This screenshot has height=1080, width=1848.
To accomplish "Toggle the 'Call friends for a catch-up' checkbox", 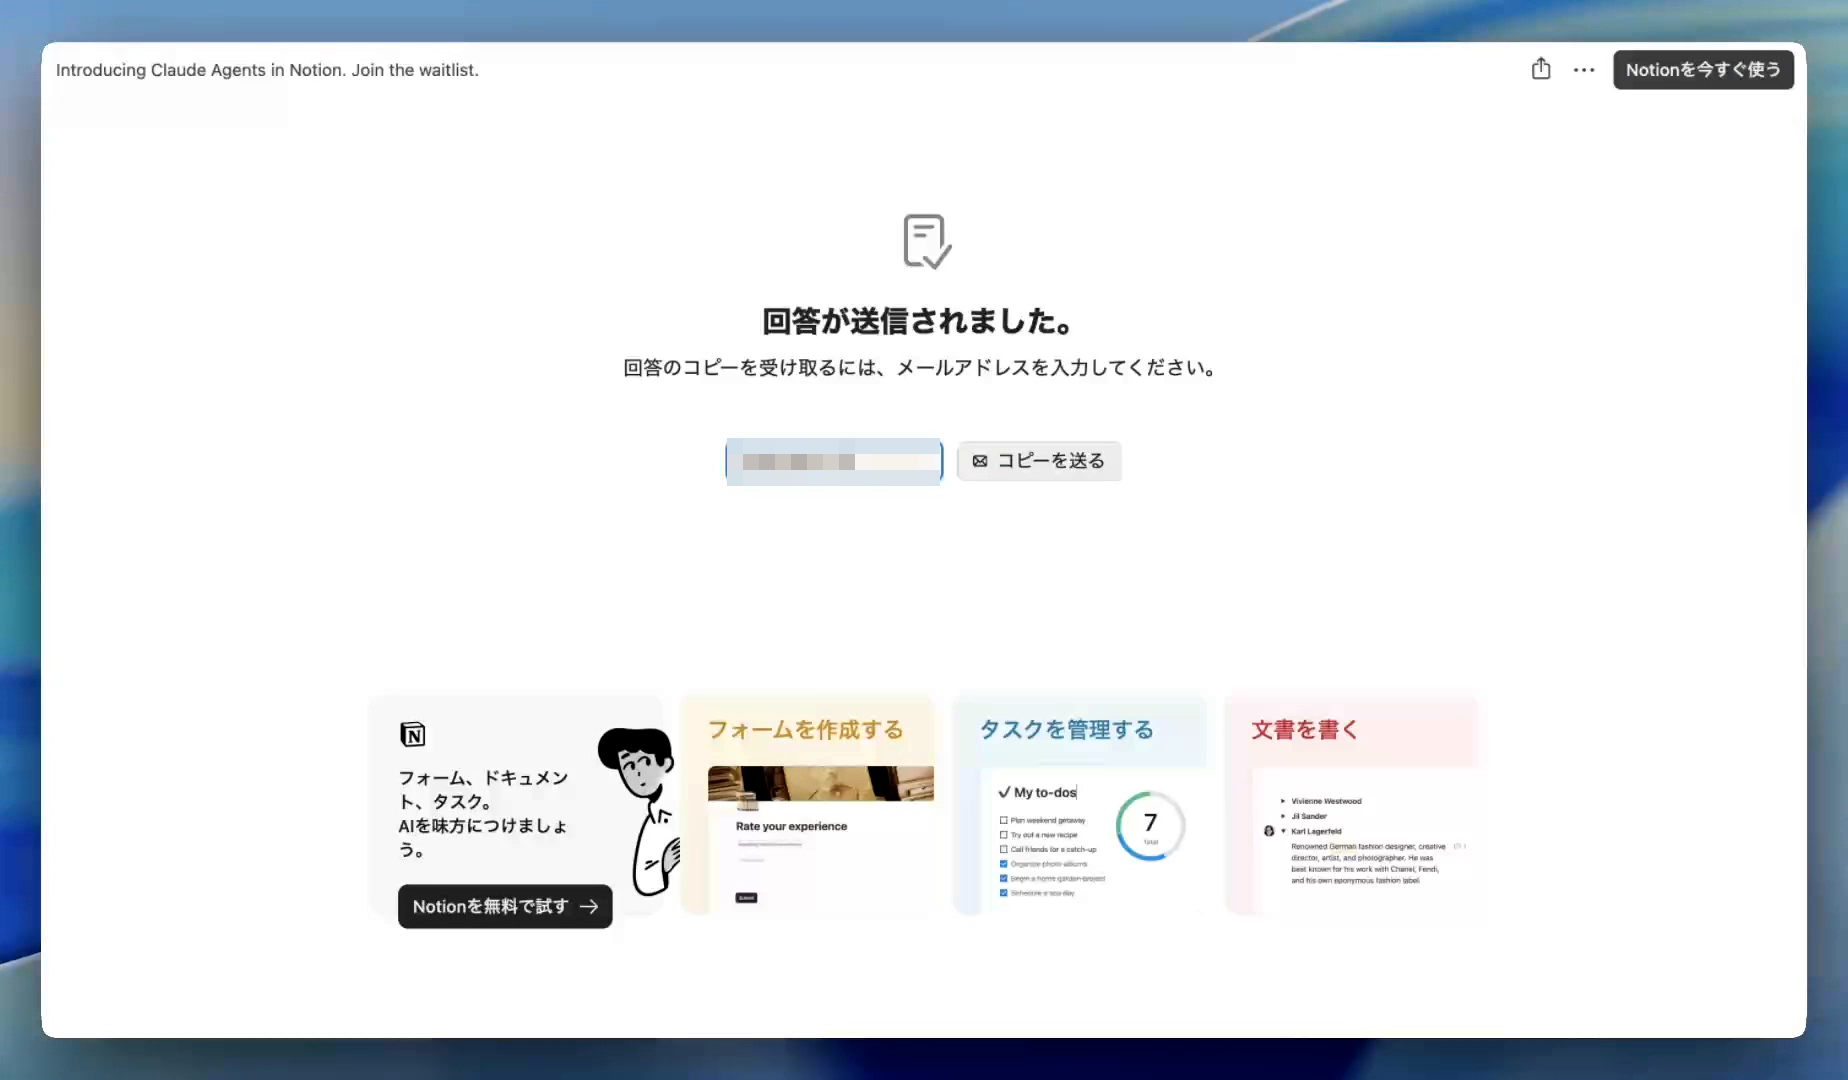I will coord(1003,849).
